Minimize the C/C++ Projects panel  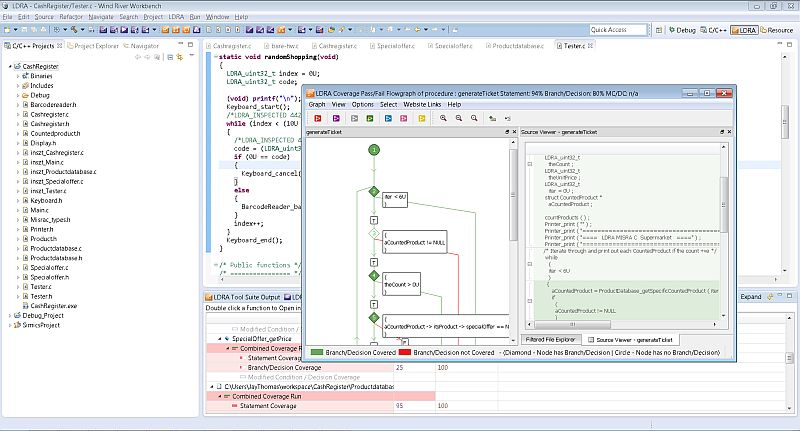(x=181, y=45)
